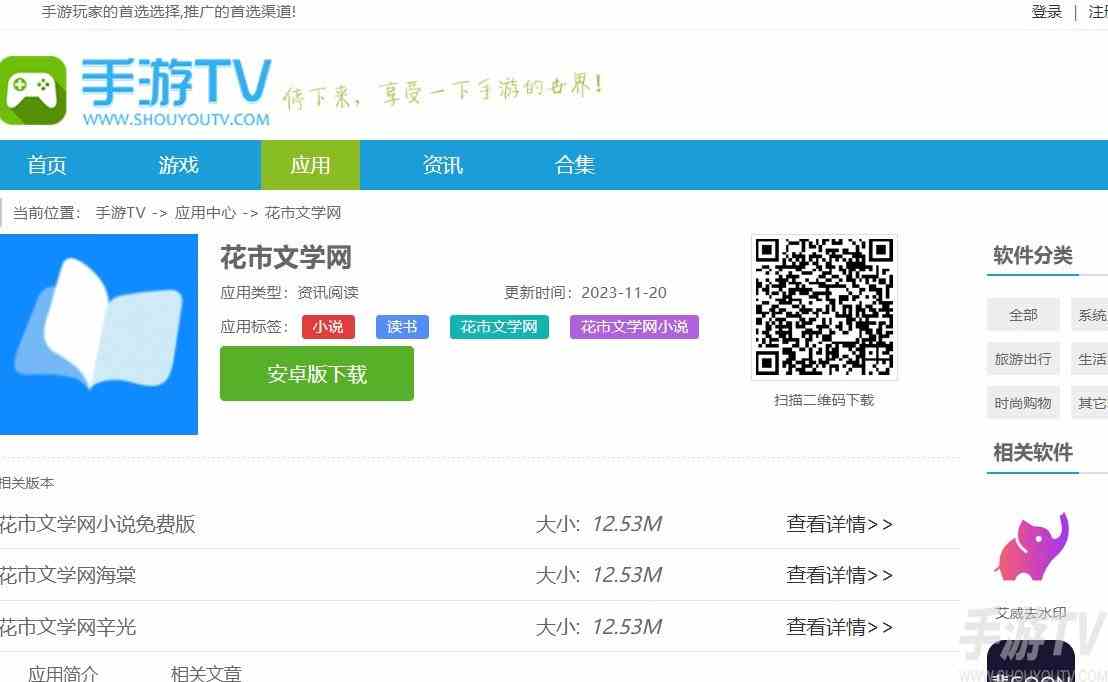Click the 安卓版下载 download button
The image size is (1108, 682).
coord(317,374)
